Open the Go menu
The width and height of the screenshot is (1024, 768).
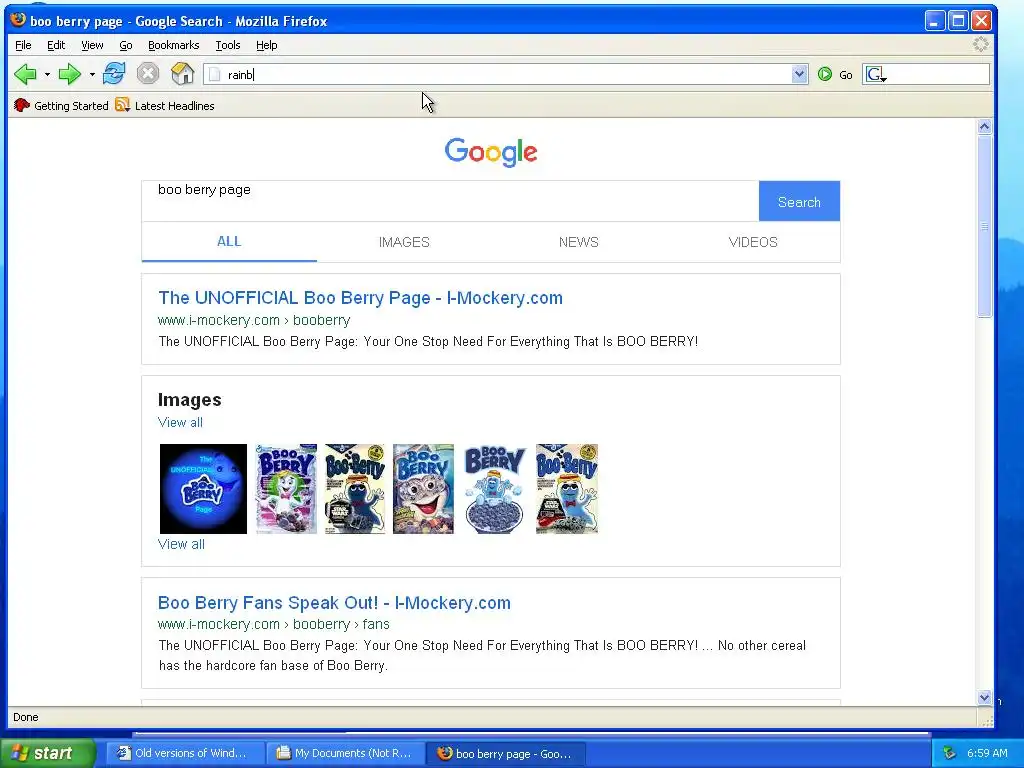coord(125,45)
